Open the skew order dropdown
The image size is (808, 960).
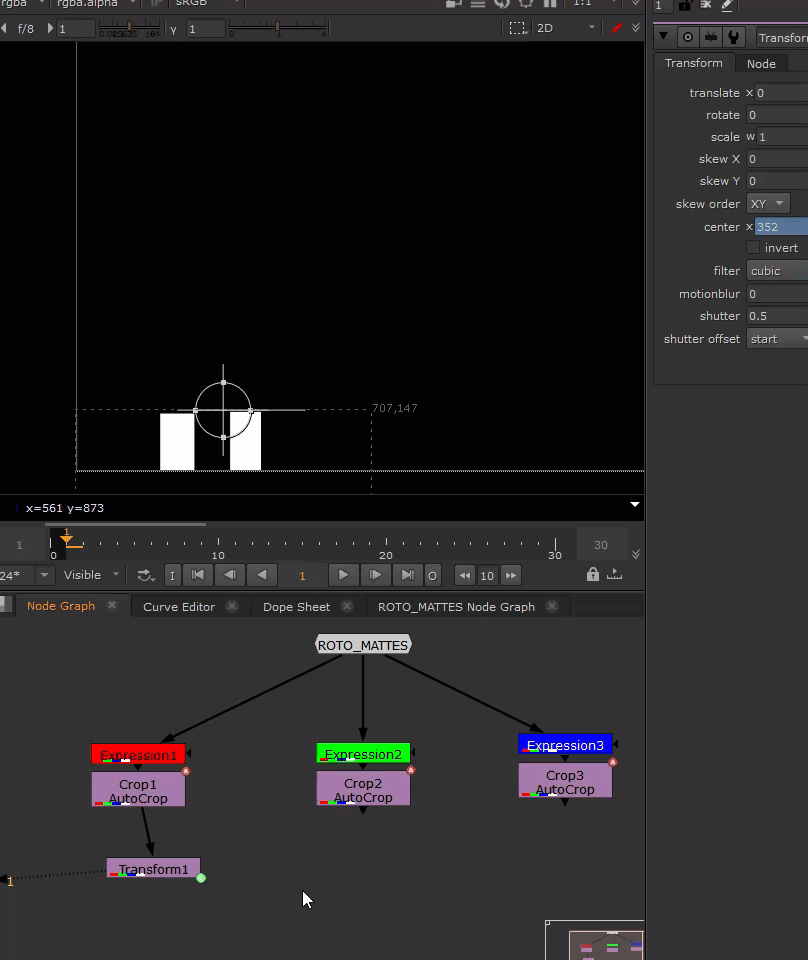click(768, 204)
